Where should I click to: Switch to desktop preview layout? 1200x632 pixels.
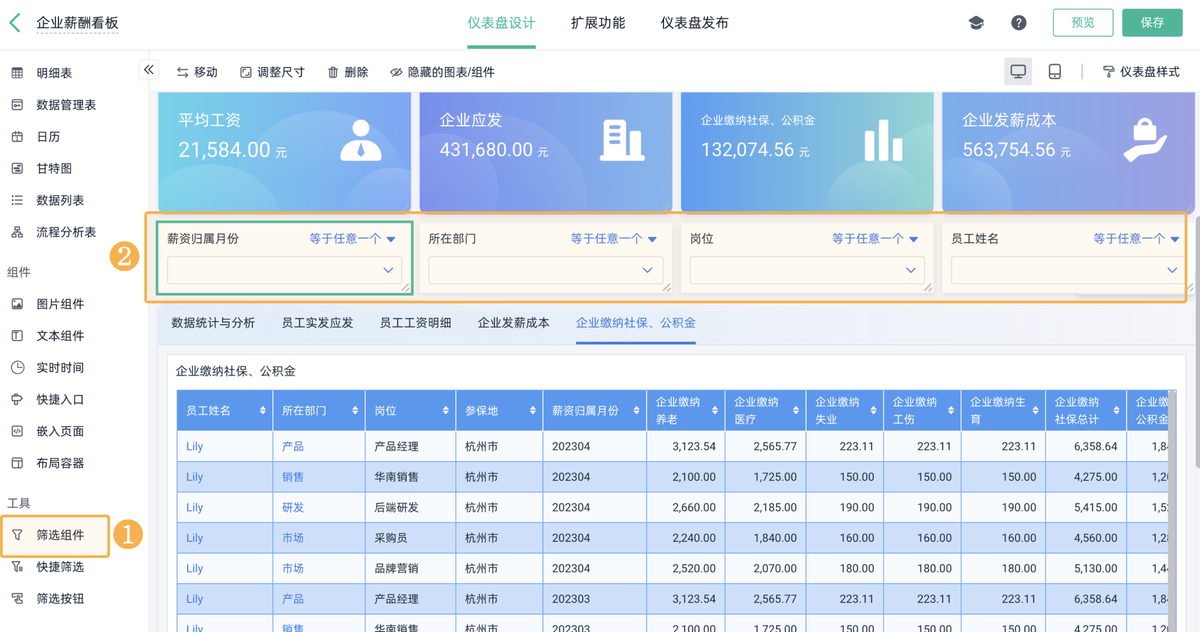point(1018,72)
